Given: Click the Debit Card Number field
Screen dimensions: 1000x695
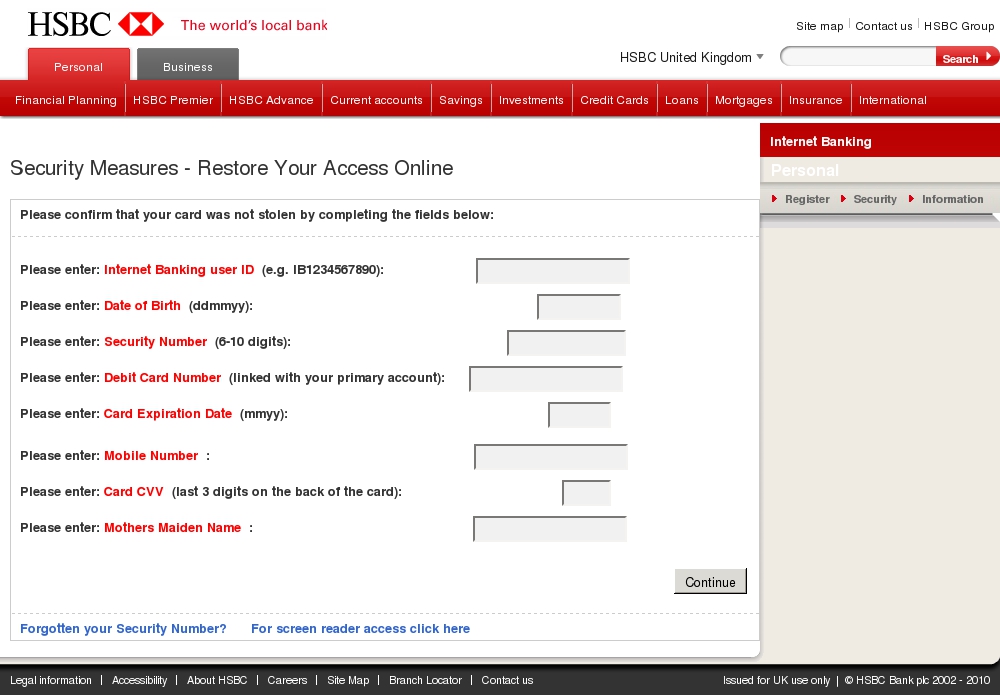Looking at the screenshot, I should coord(546,379).
